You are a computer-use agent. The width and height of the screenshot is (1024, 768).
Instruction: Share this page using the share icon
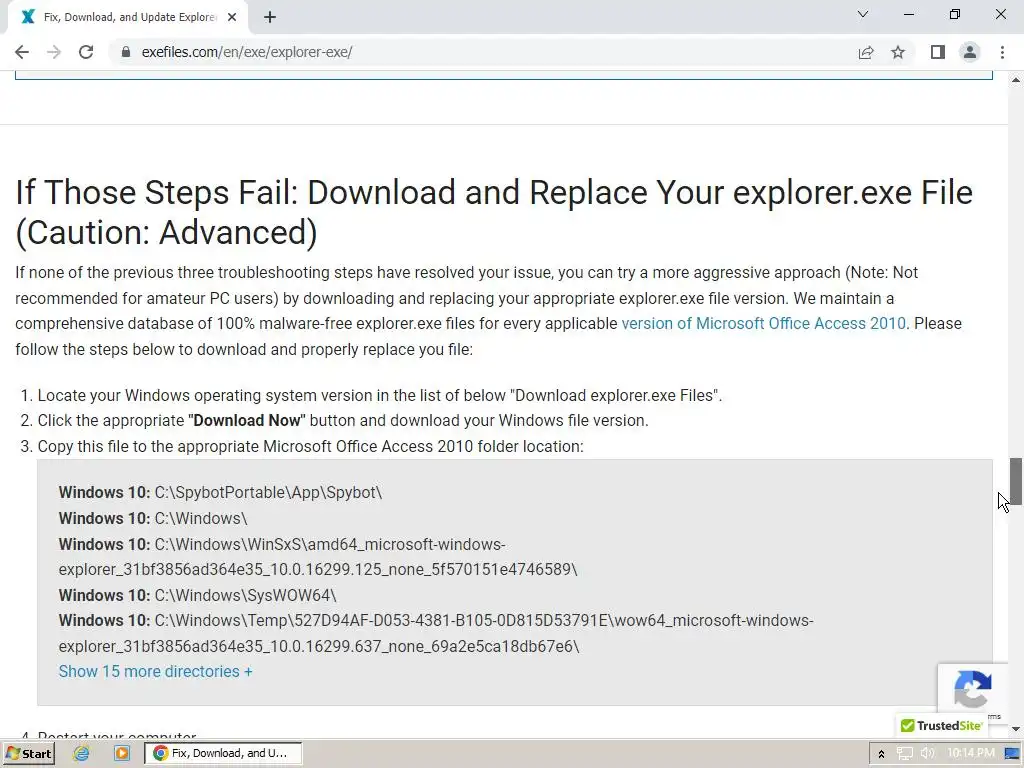pyautogui.click(x=866, y=52)
